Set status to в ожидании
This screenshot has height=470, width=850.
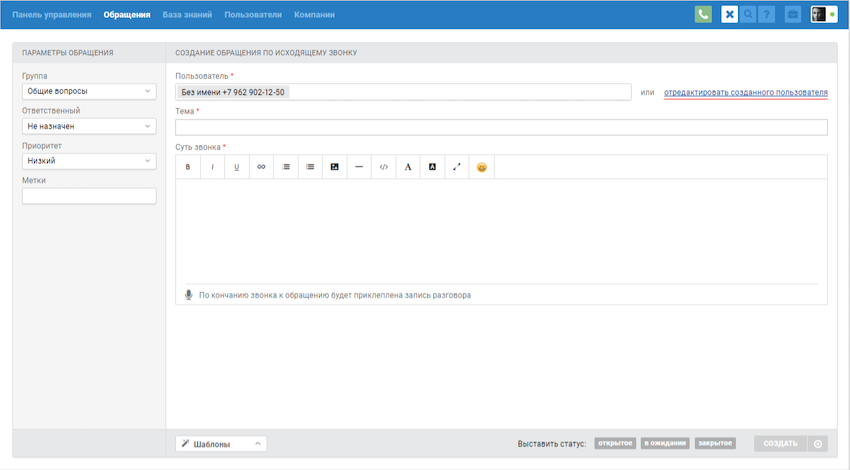coord(665,443)
